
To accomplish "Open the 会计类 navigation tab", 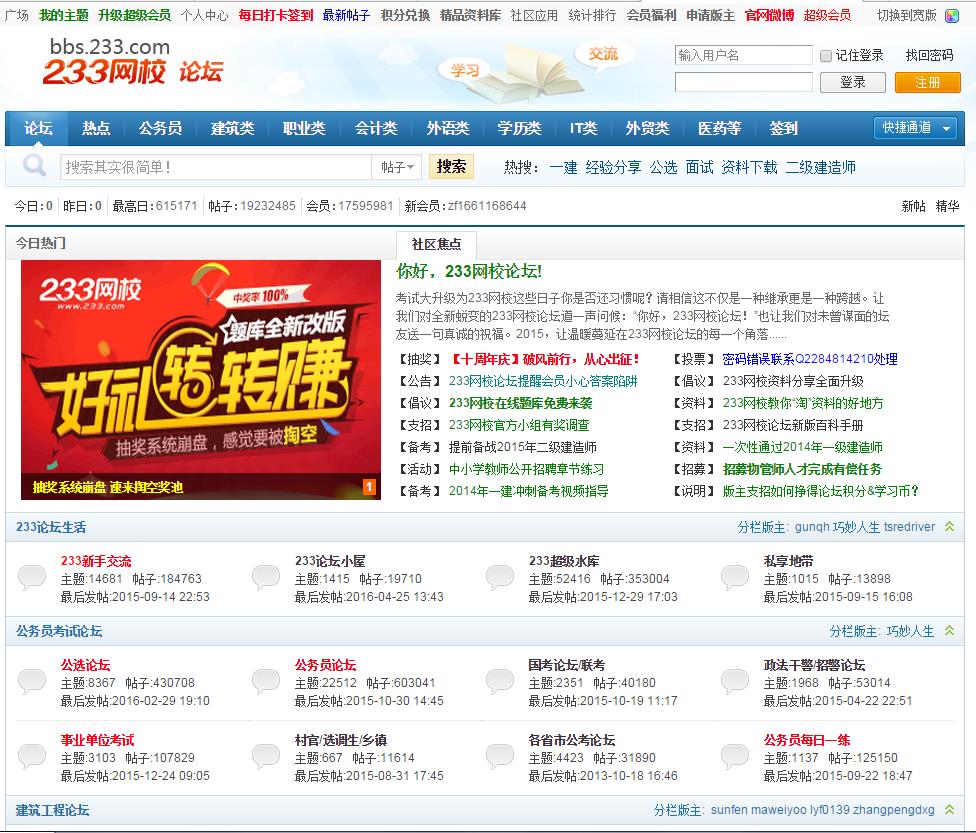I will click(x=376, y=128).
